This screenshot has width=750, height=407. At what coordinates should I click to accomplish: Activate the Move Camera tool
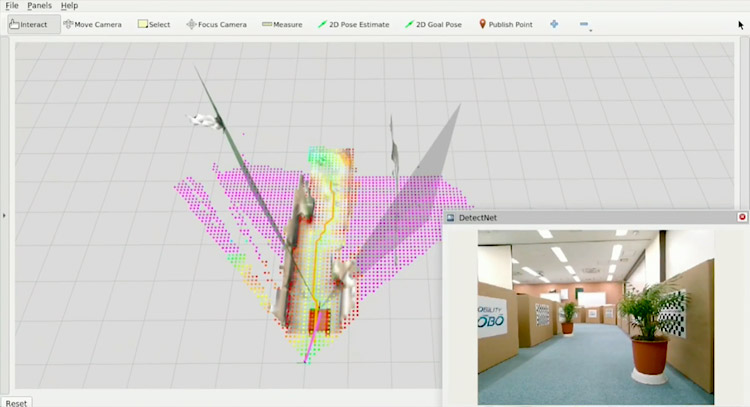(x=92, y=24)
